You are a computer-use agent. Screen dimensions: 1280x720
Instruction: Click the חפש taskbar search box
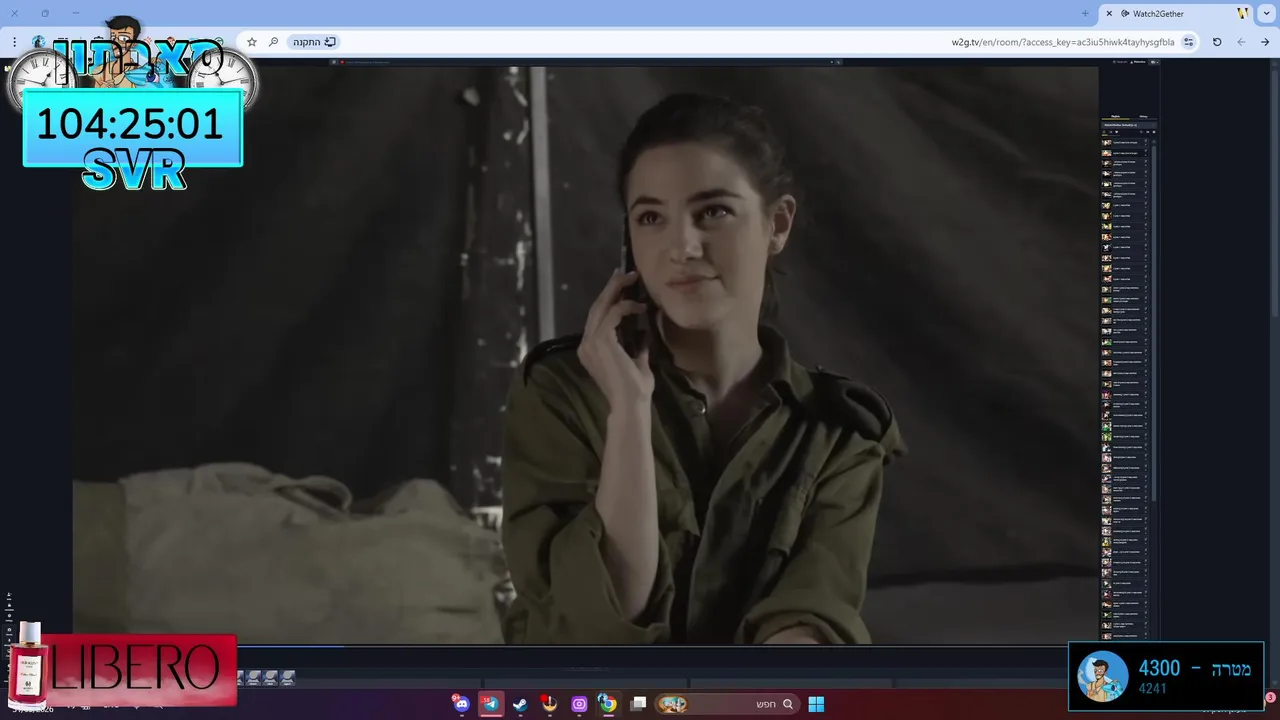726,704
